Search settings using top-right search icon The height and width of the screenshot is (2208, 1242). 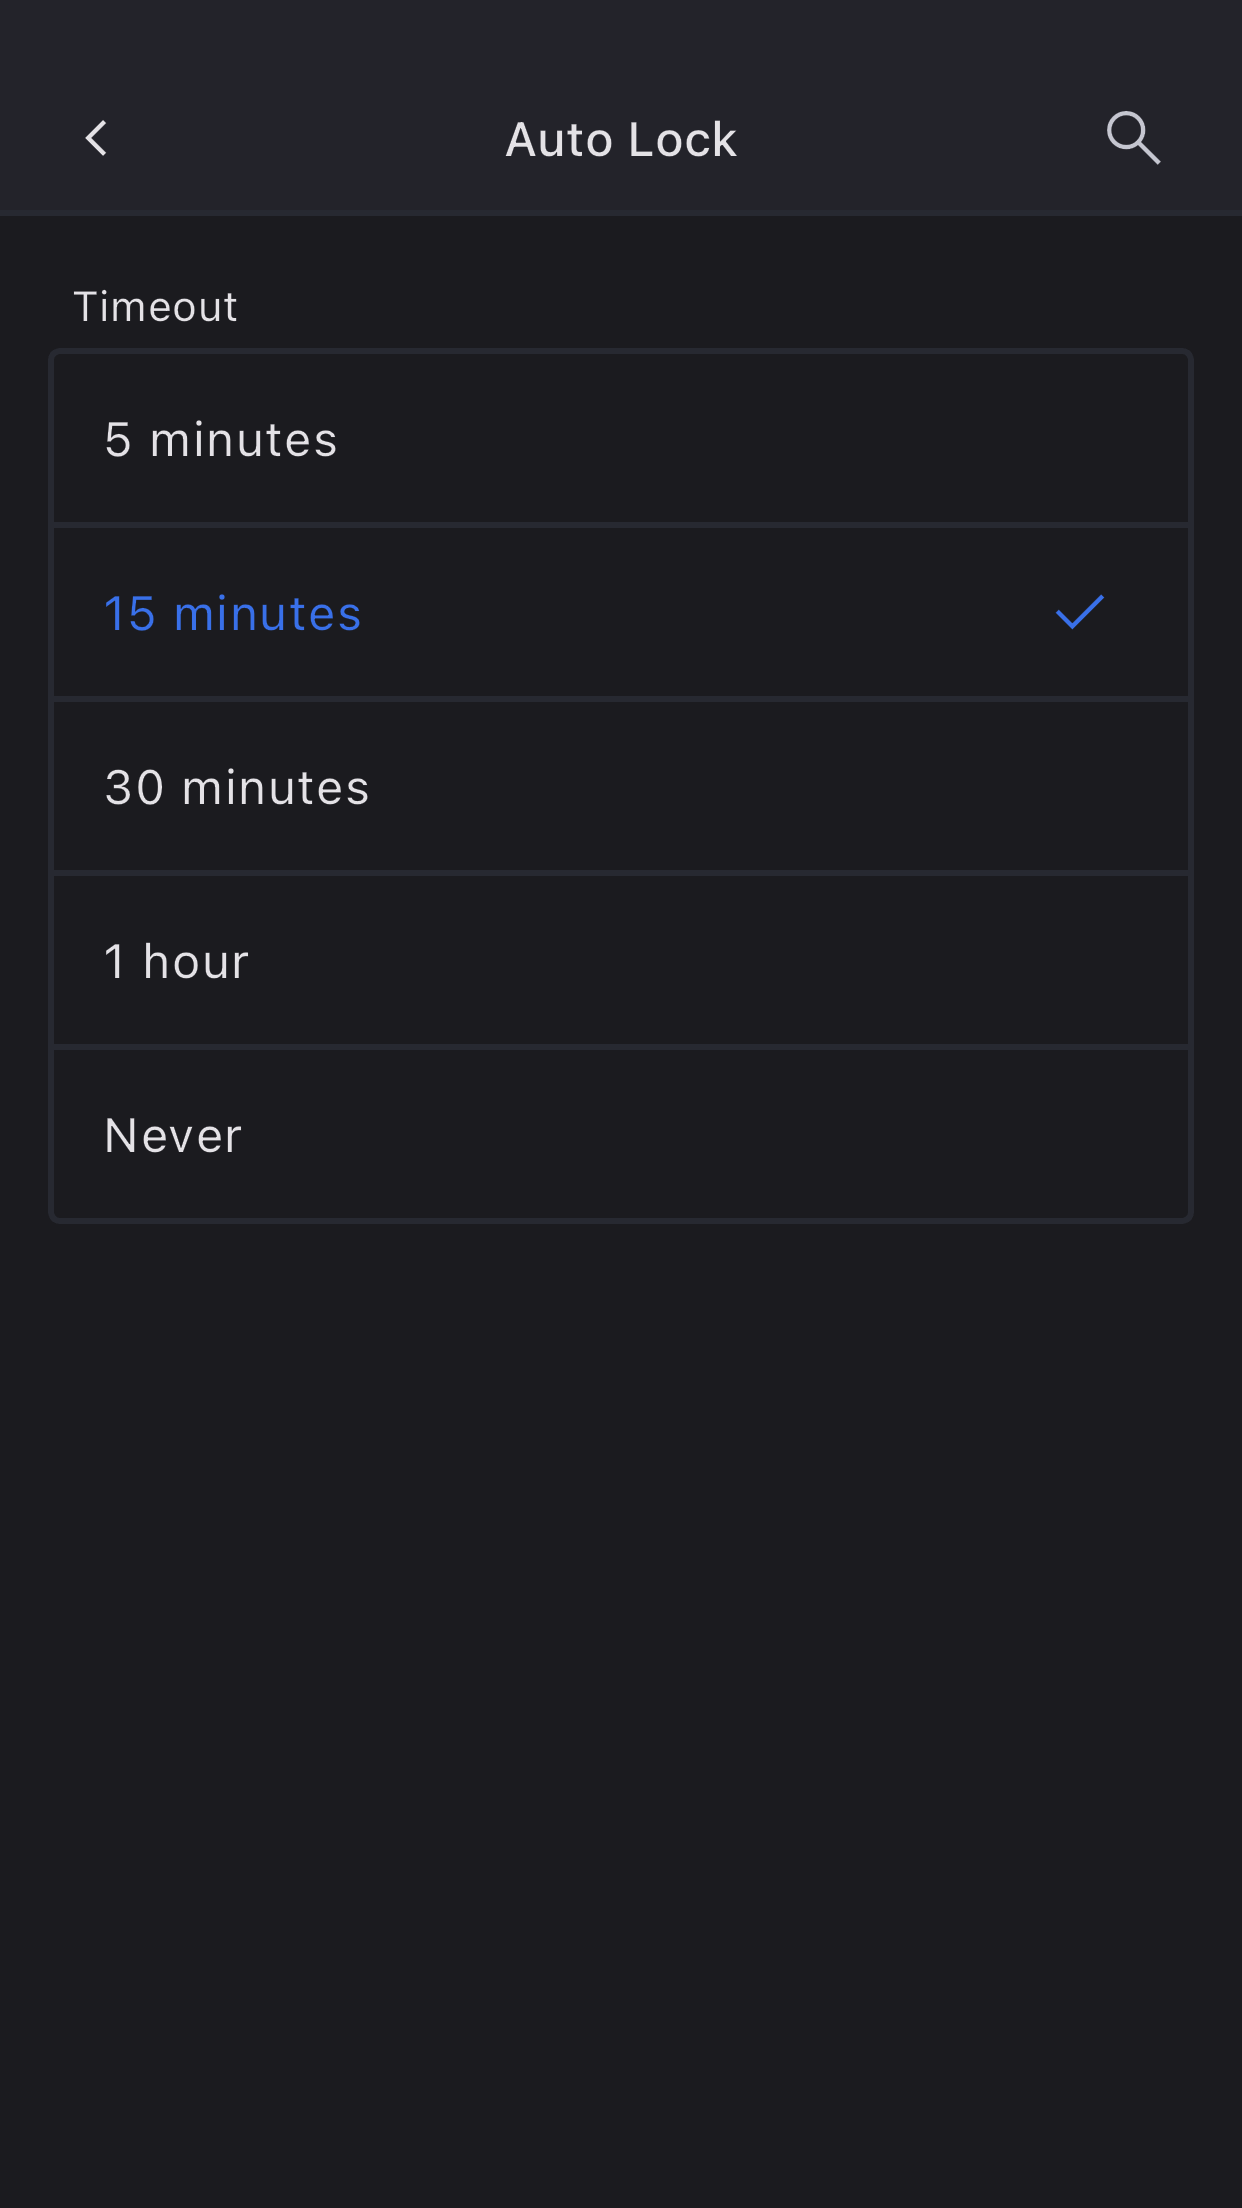1132,138
